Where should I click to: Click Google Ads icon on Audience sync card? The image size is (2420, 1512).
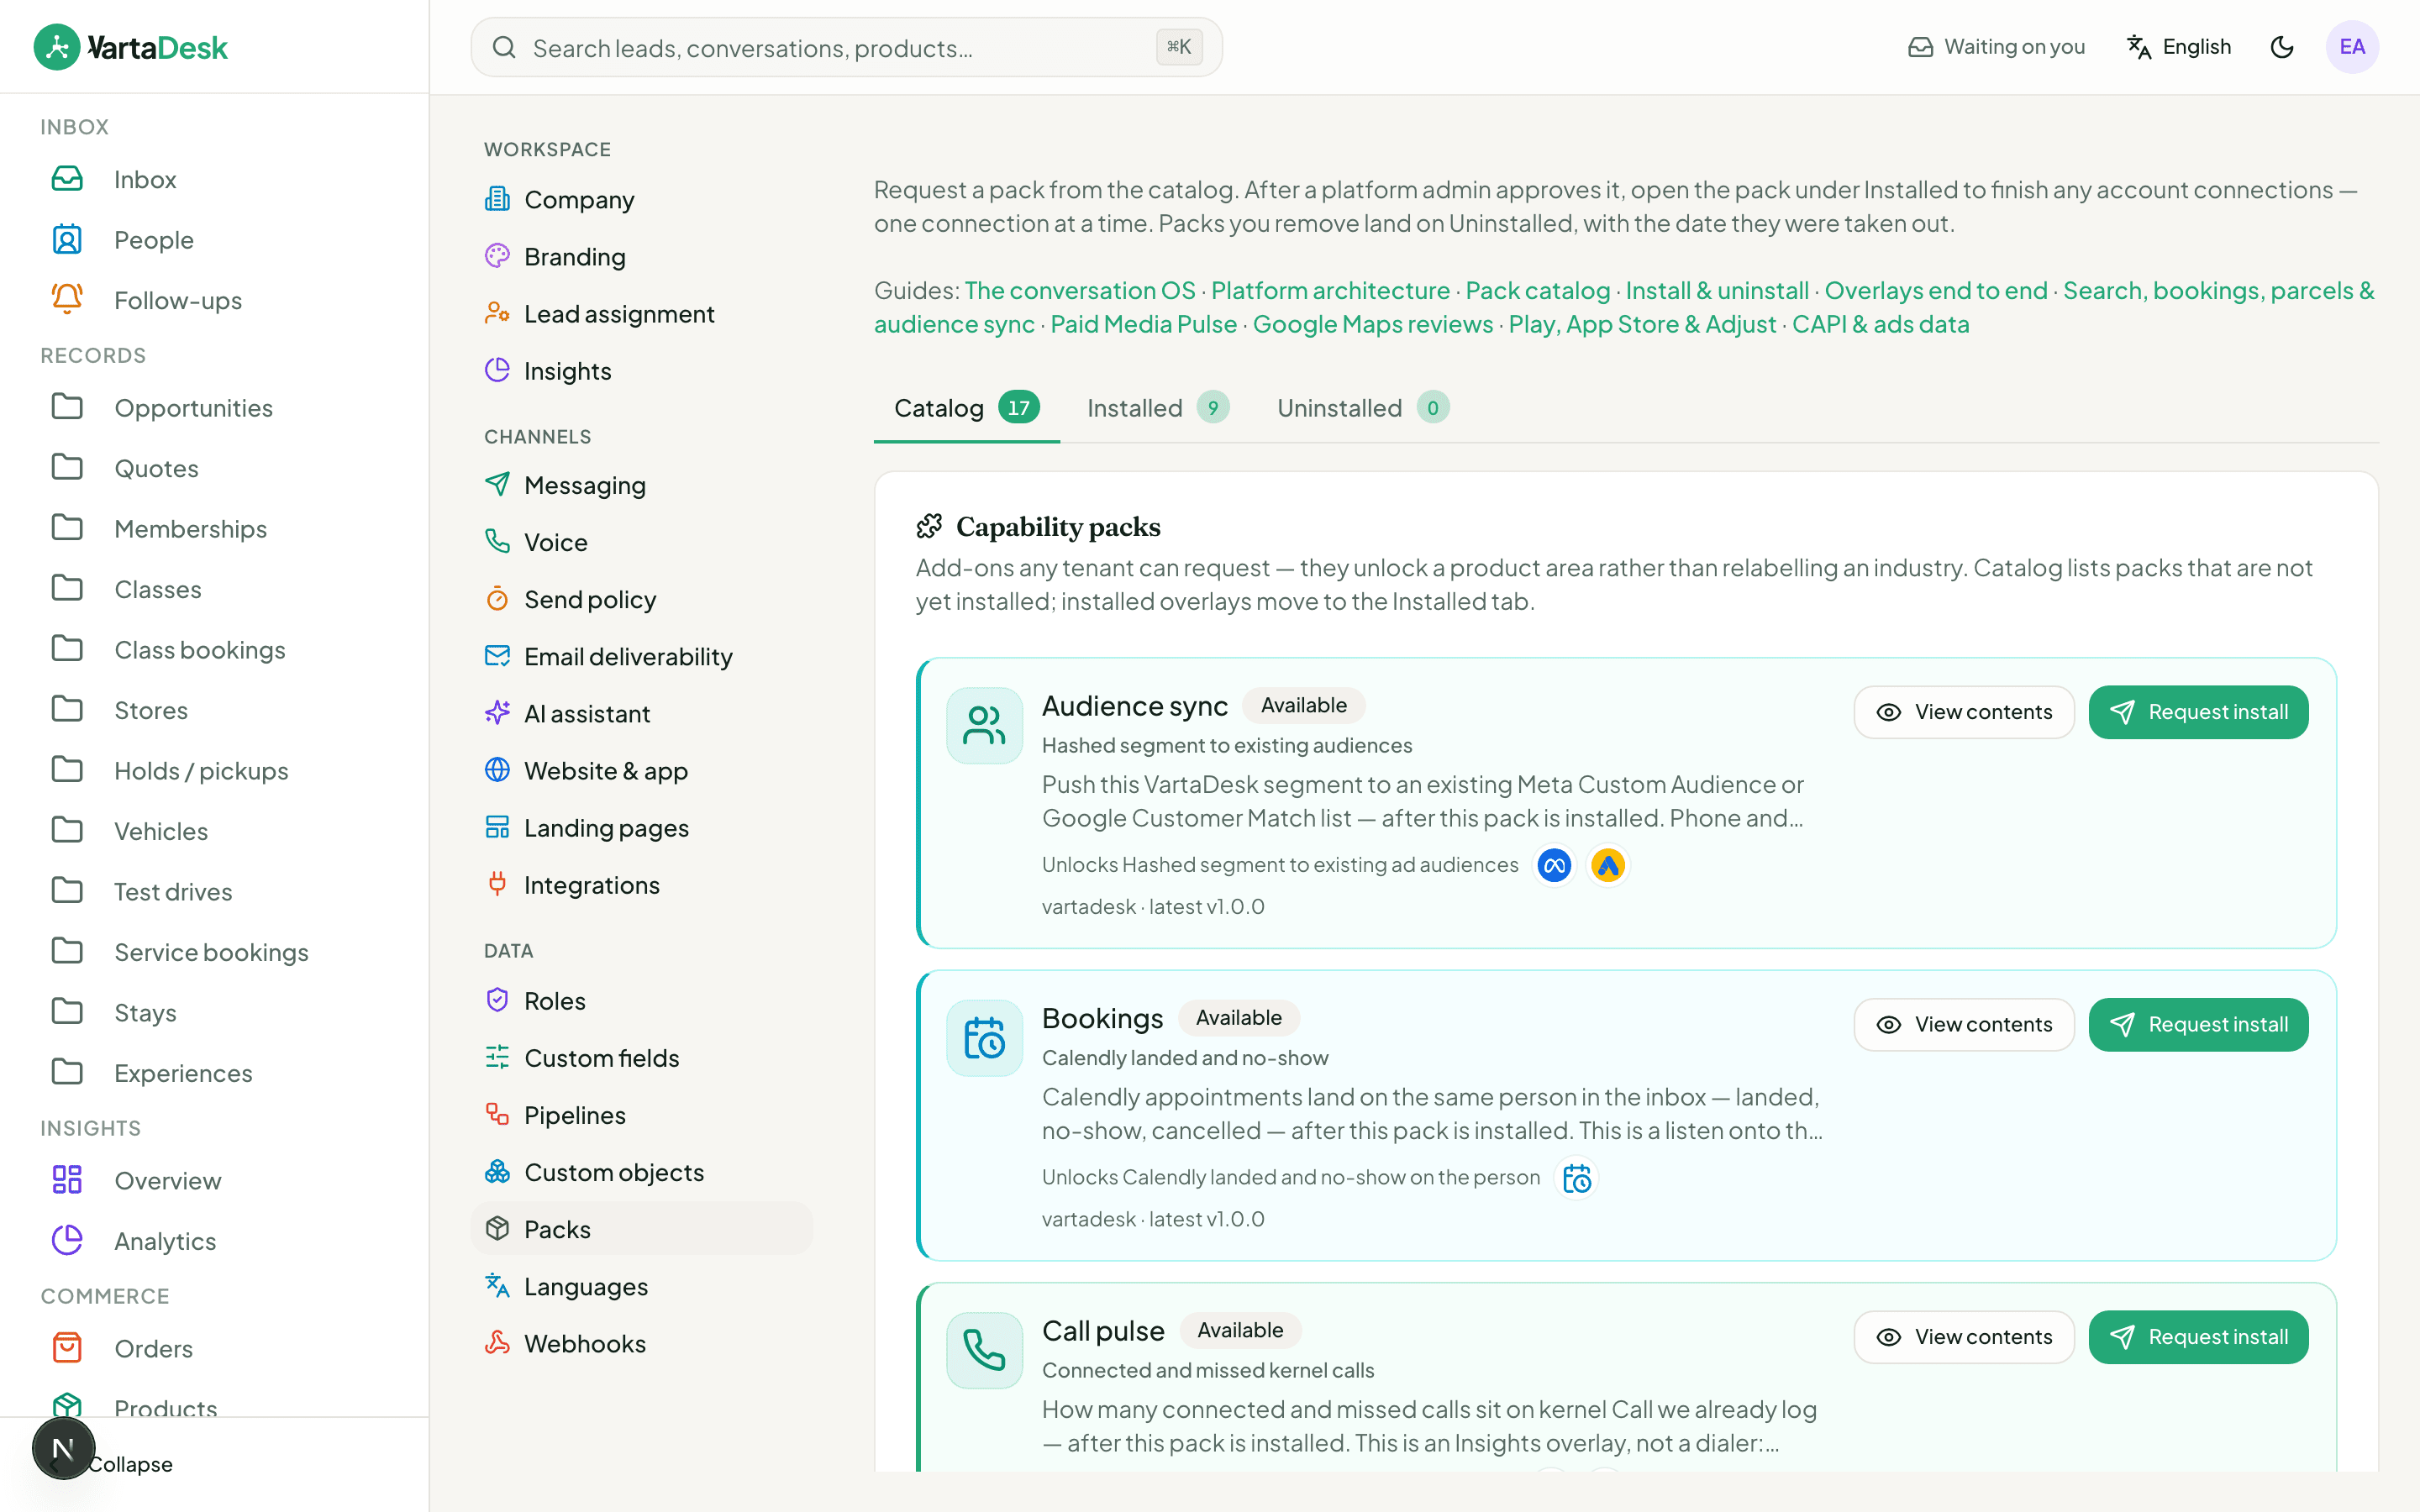[1608, 865]
